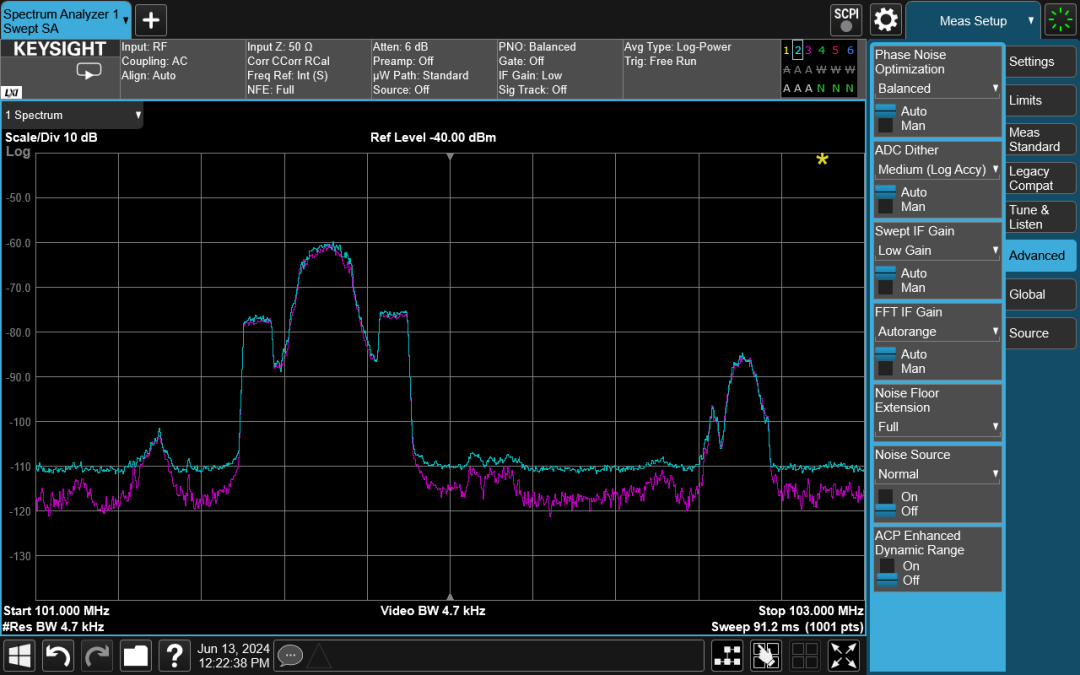
Task: Select trace 2 in trace indicator
Action: point(797,50)
